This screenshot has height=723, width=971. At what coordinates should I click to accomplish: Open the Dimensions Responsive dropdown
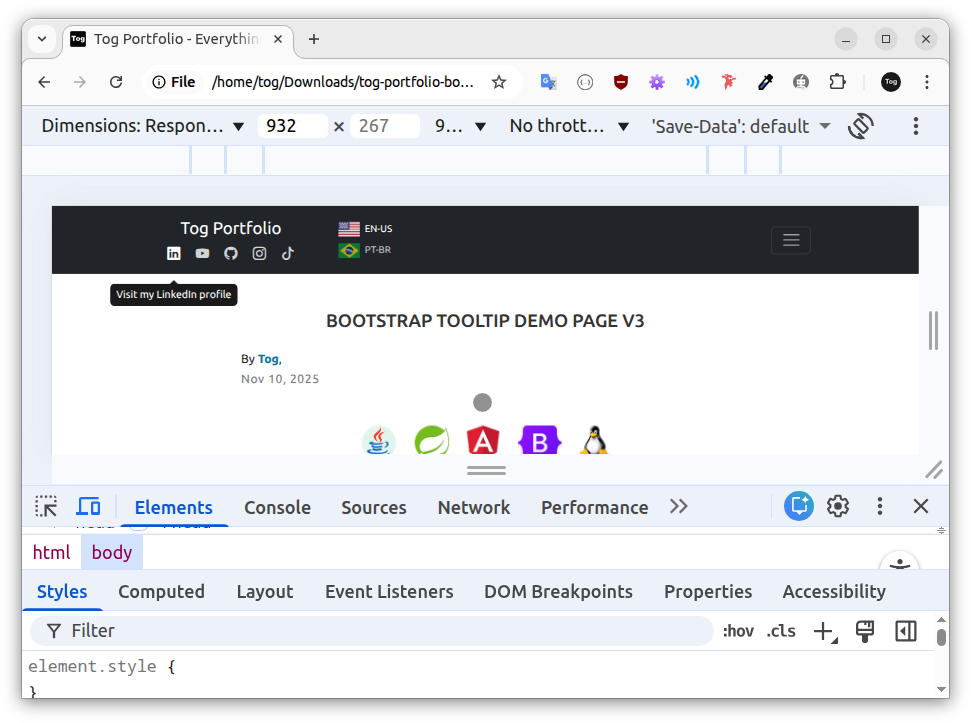(x=142, y=126)
